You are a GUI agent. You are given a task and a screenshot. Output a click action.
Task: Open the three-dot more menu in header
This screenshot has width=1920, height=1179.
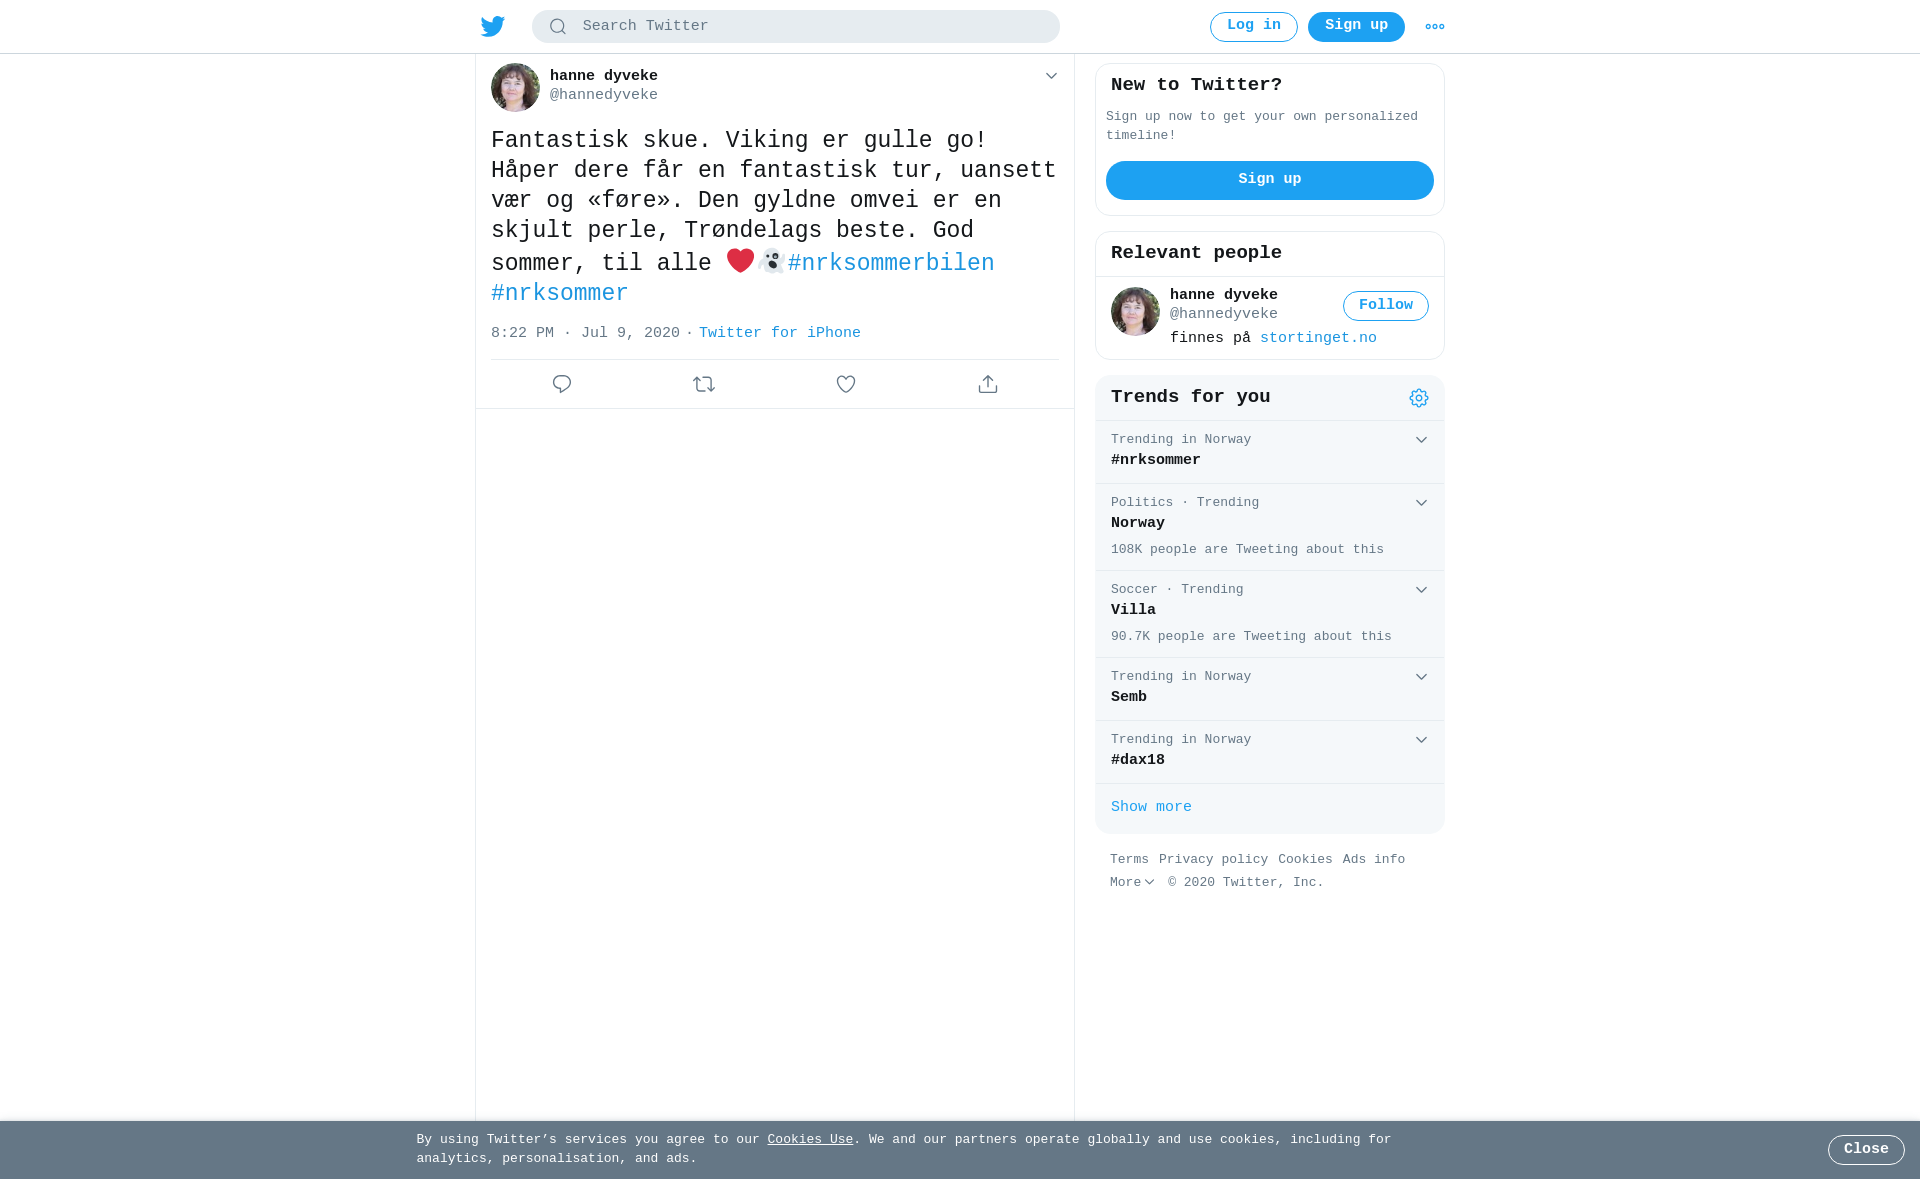point(1435,27)
